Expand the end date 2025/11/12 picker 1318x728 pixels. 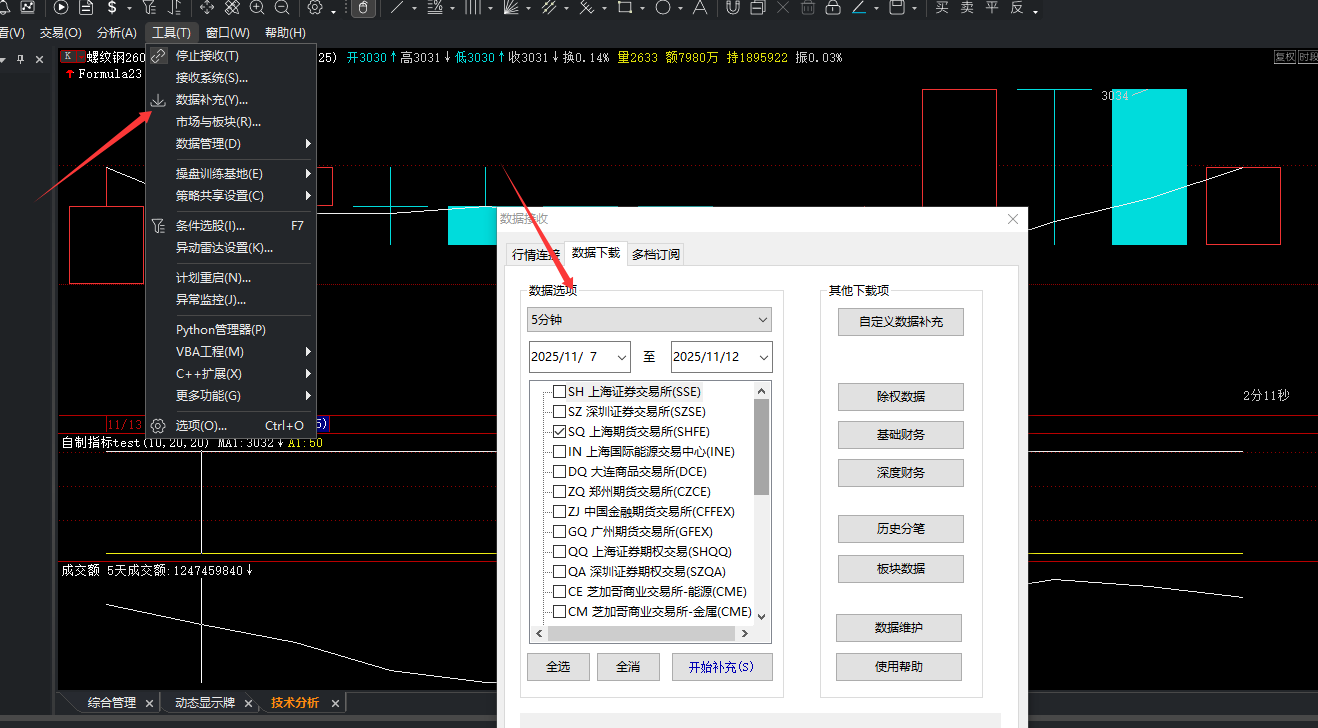click(763, 357)
